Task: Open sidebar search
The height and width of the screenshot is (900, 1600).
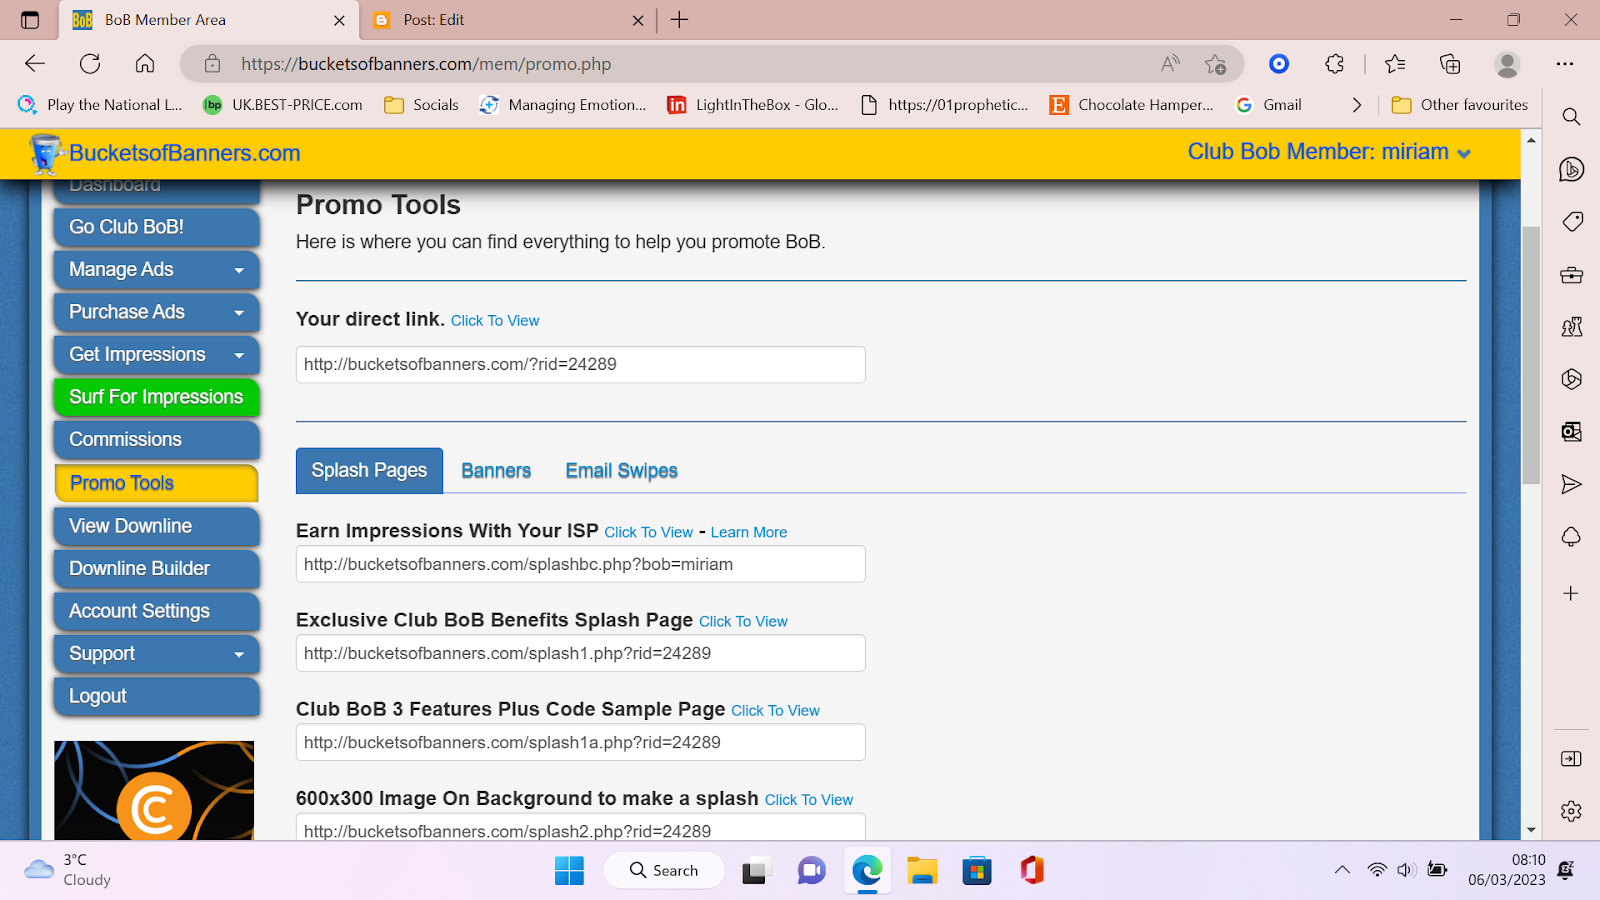Action: click(x=1571, y=117)
